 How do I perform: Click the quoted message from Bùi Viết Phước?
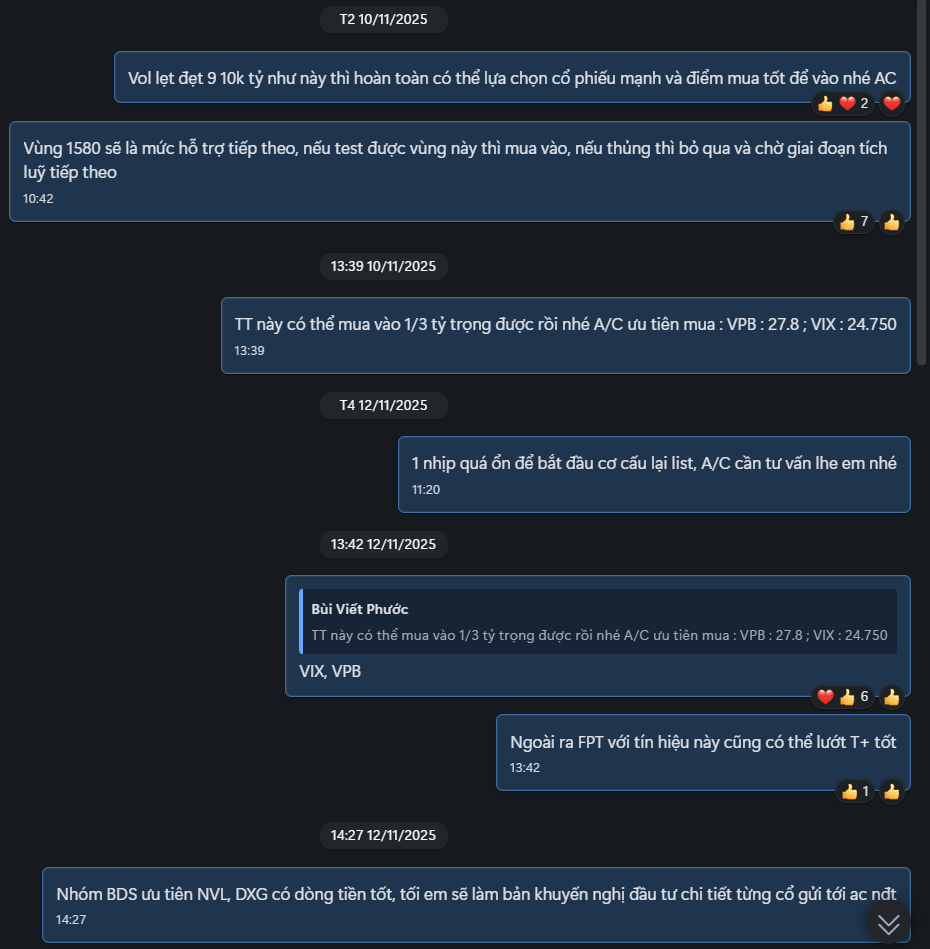click(x=598, y=622)
